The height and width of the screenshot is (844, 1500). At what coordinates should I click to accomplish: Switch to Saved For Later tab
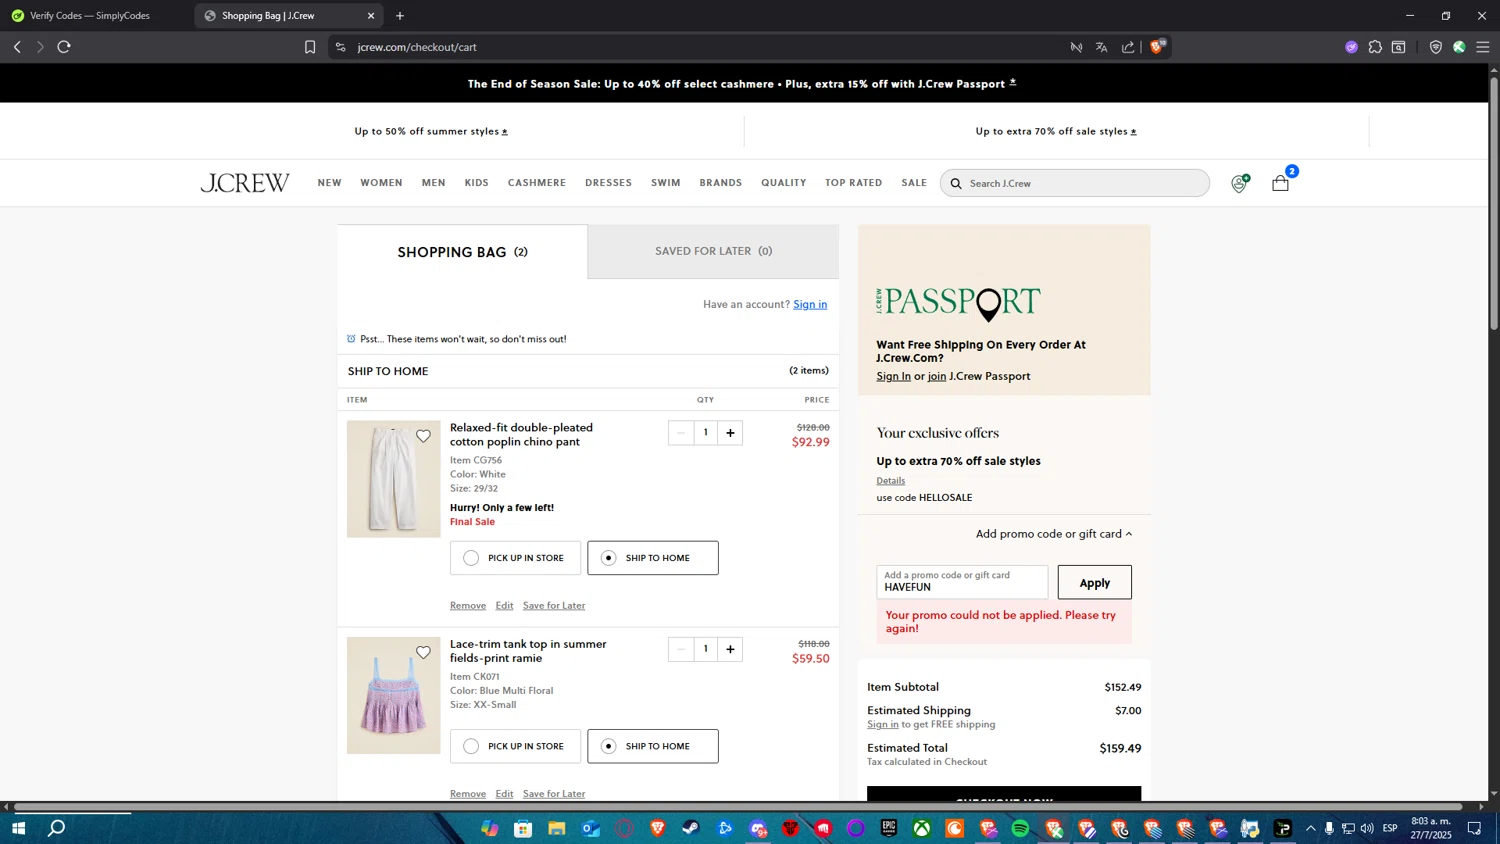[x=713, y=251]
